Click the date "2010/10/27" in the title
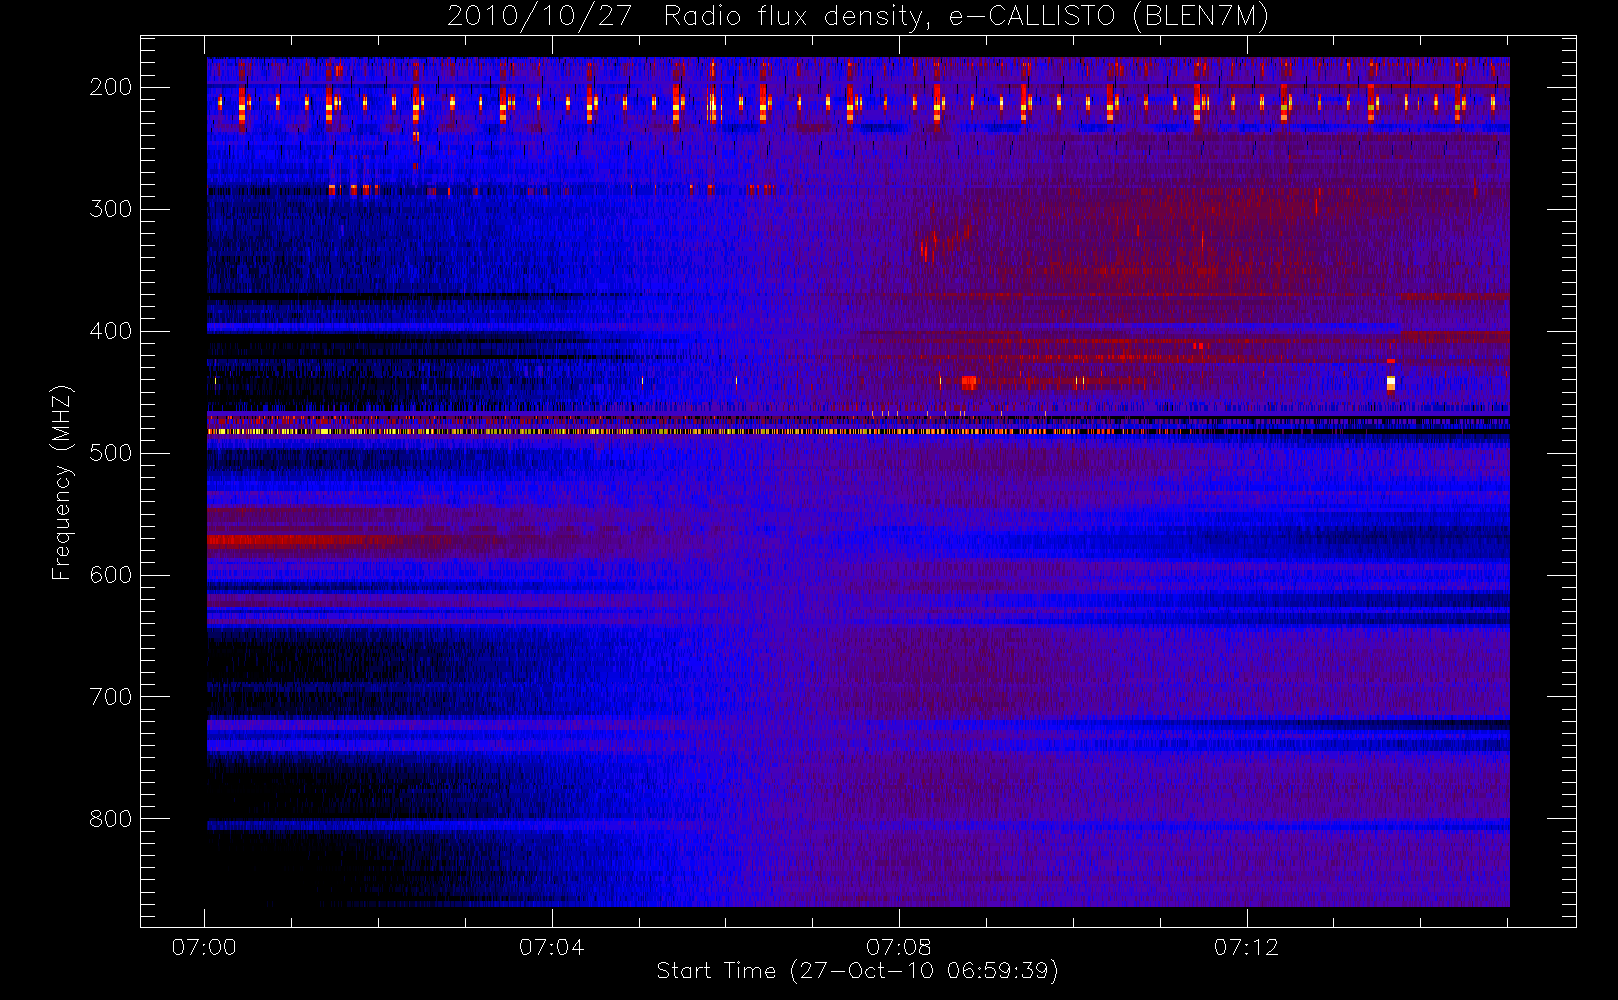Screen dimensions: 1618x1000 (x=539, y=17)
